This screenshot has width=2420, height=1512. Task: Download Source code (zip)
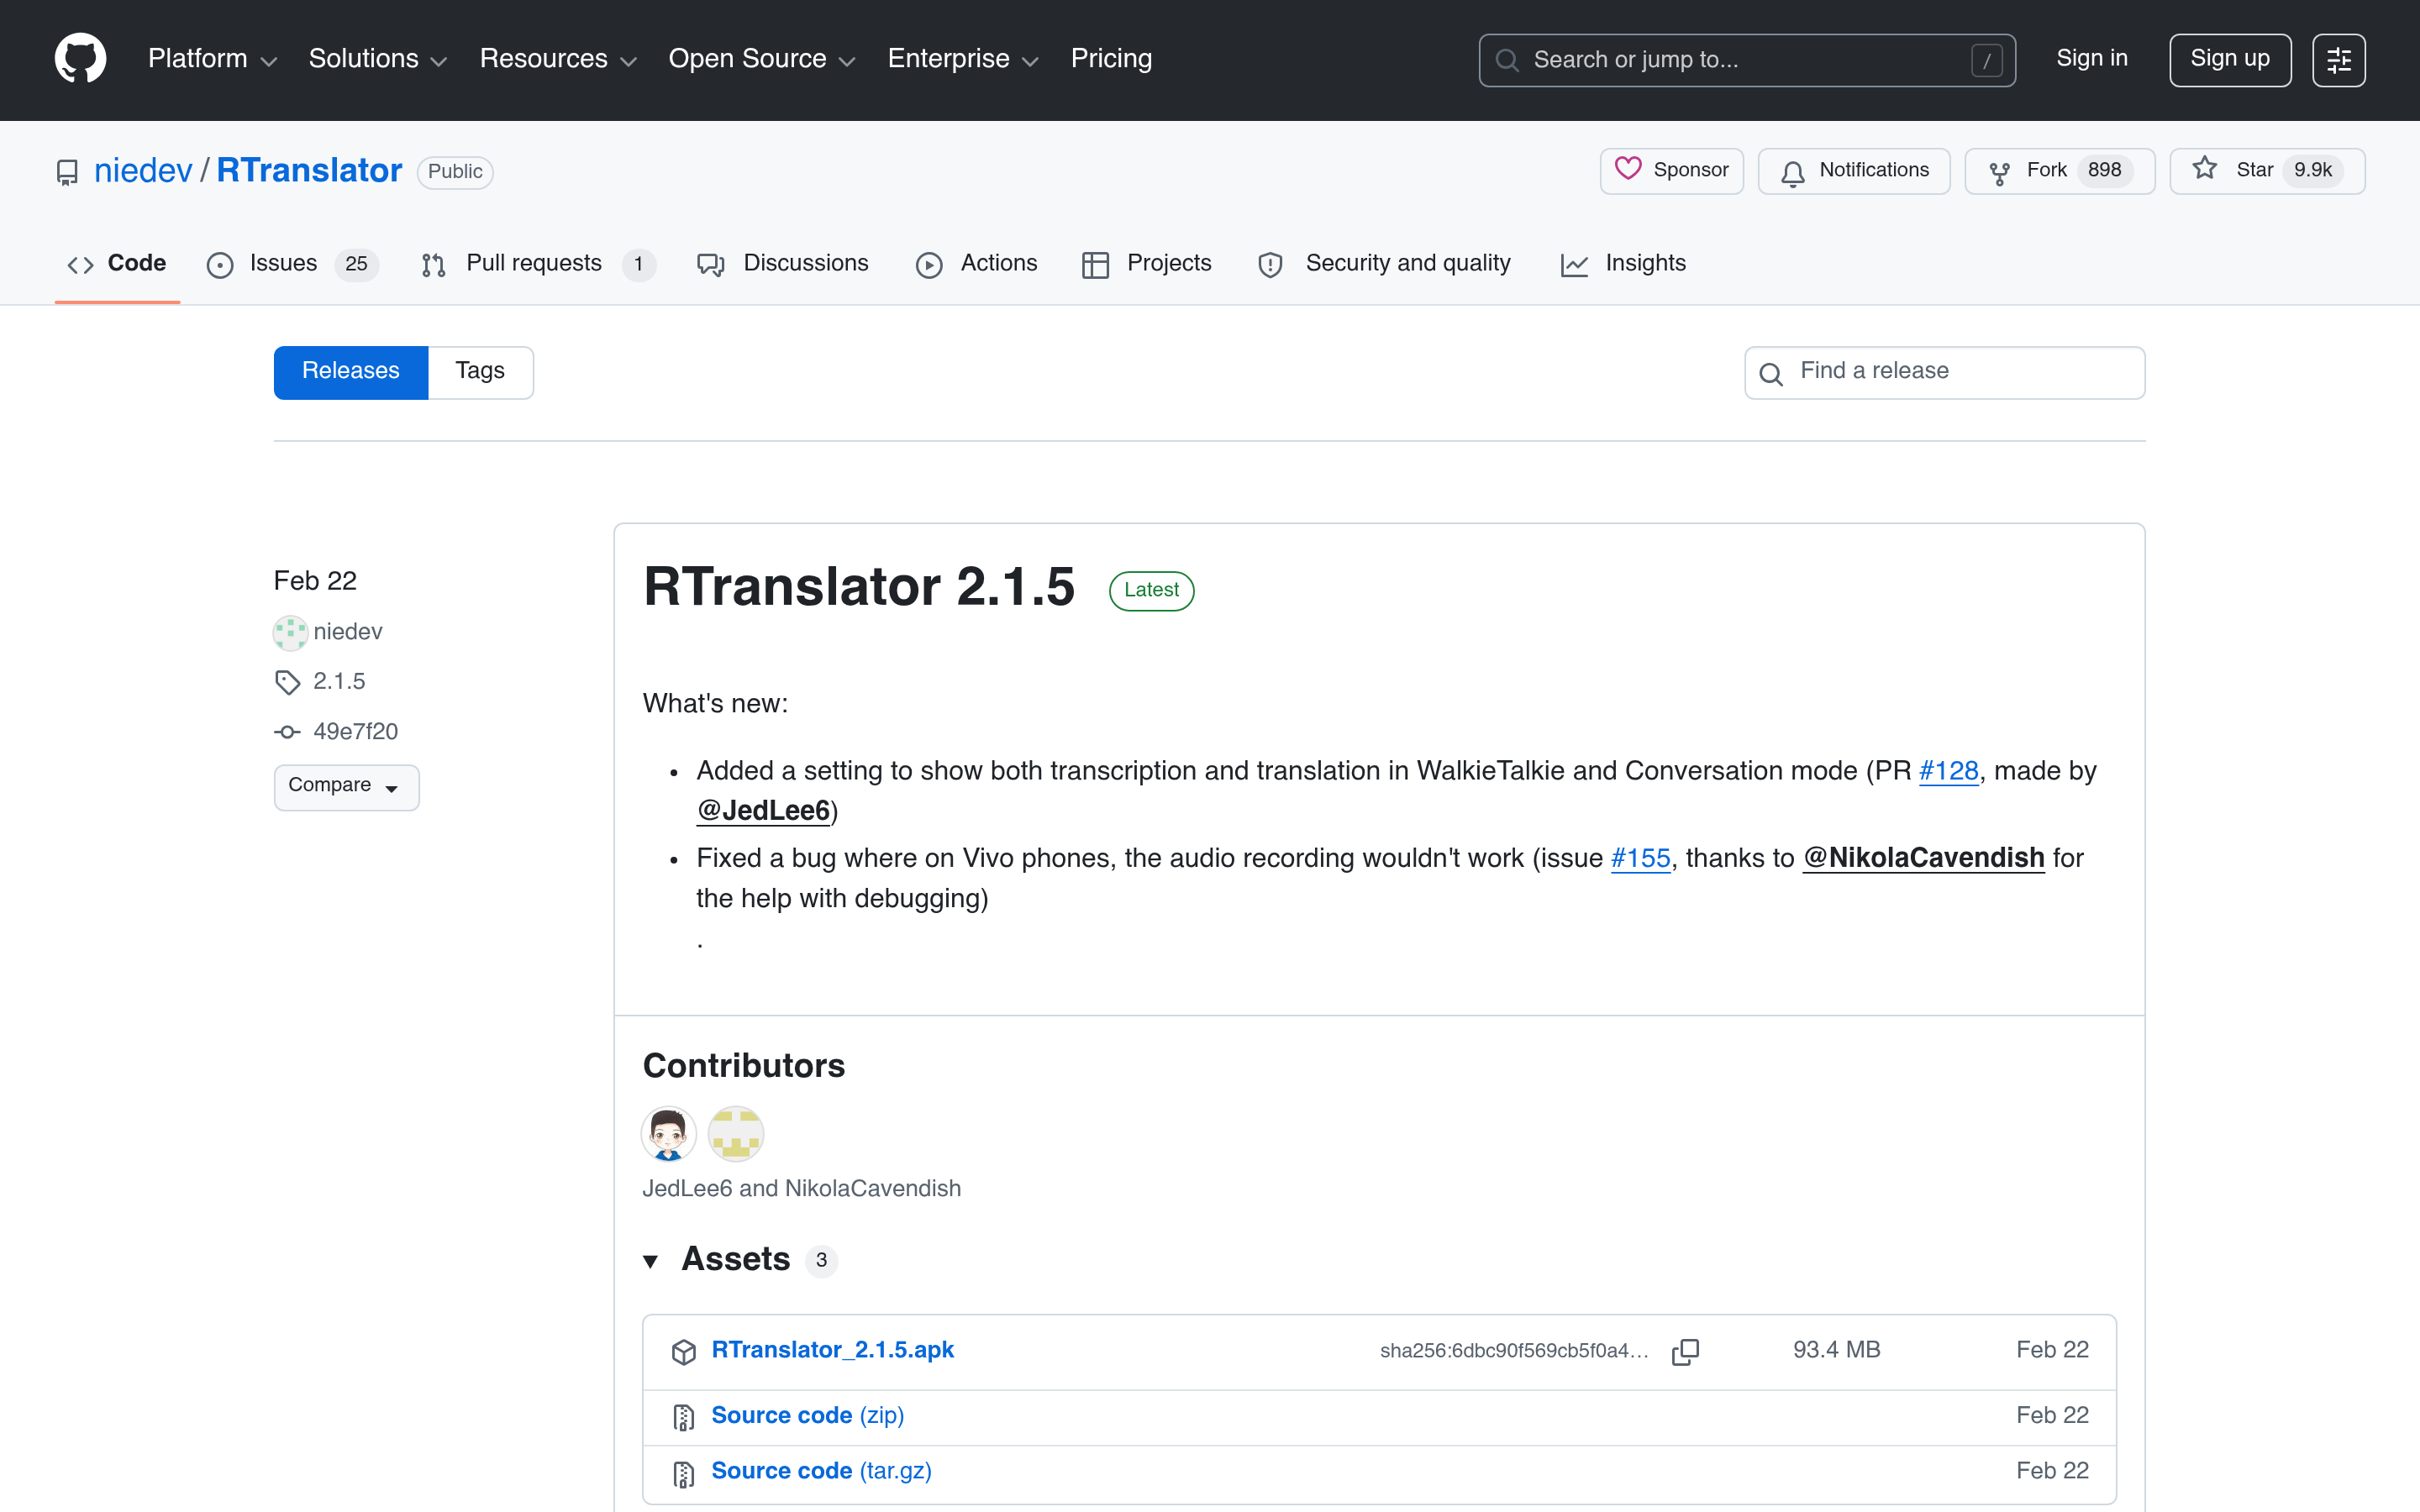(807, 1416)
